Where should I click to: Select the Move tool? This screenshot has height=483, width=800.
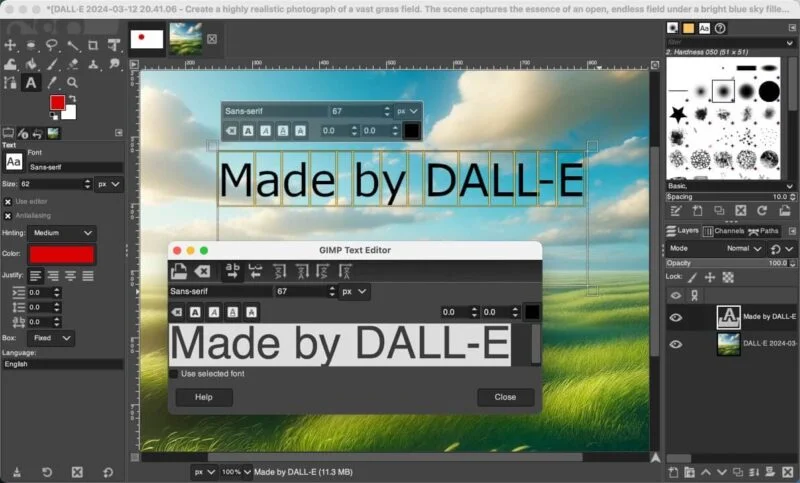point(10,45)
